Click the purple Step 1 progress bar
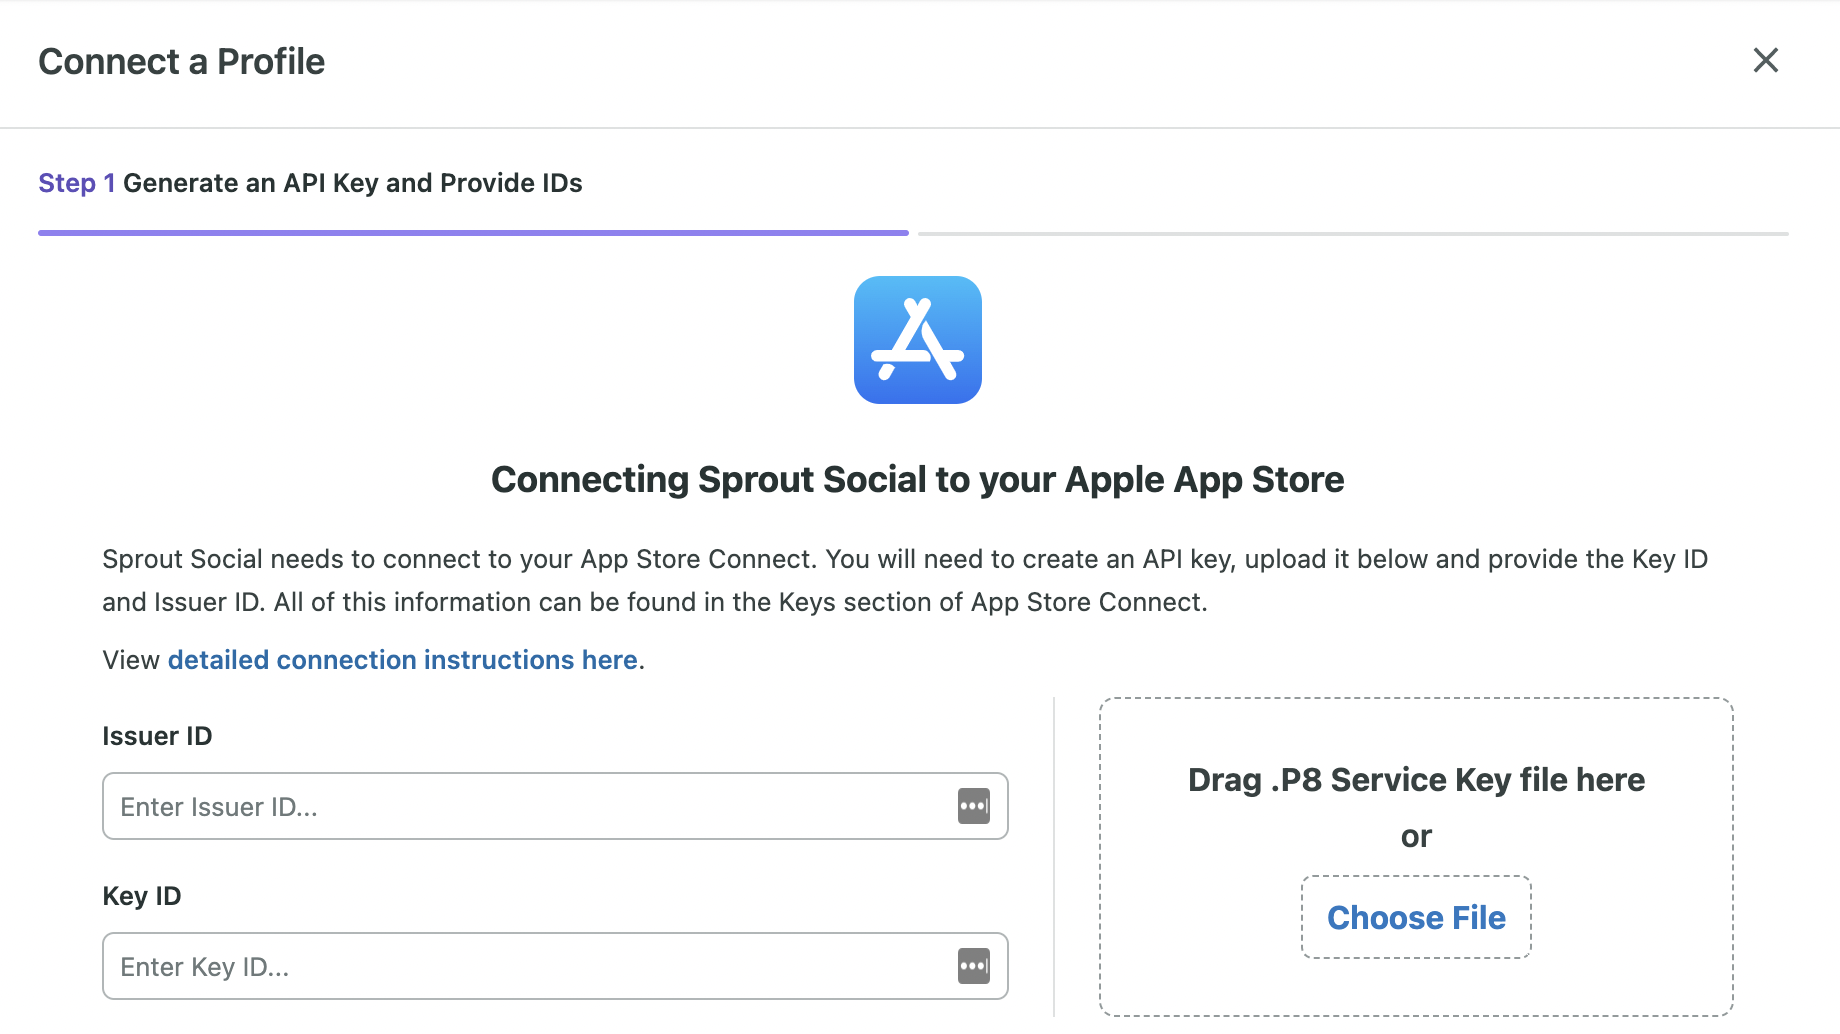 (473, 233)
